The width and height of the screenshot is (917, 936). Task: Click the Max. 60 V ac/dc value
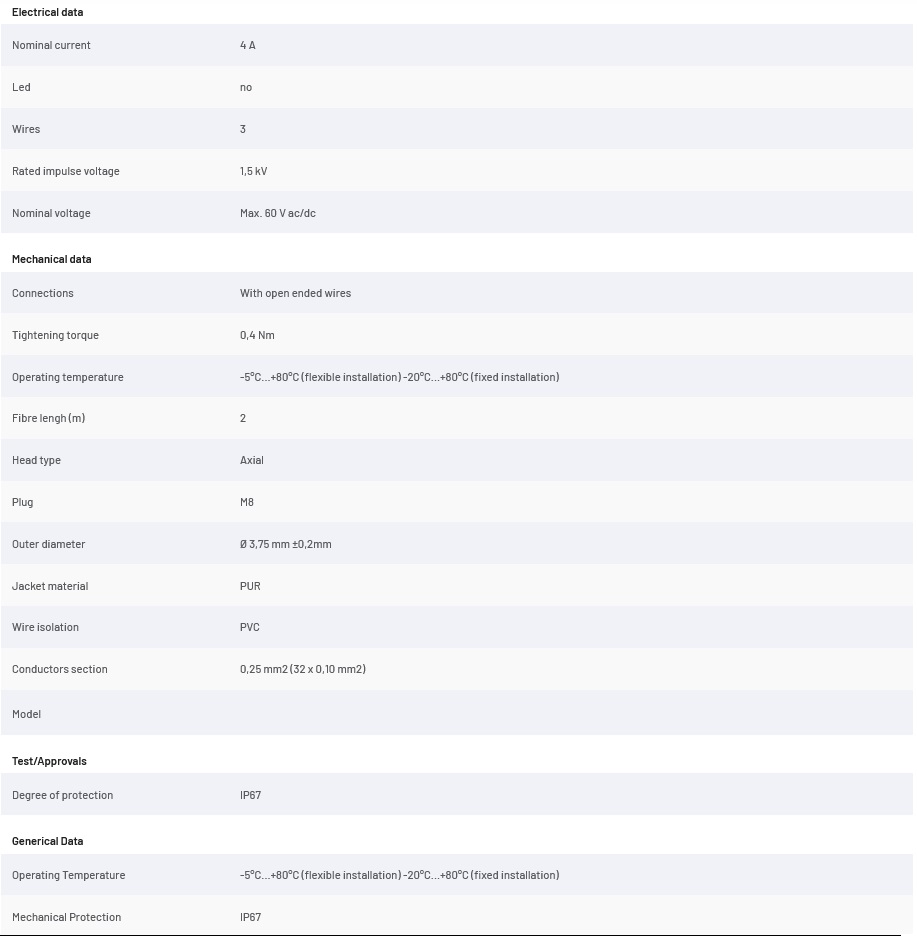[x=278, y=213]
